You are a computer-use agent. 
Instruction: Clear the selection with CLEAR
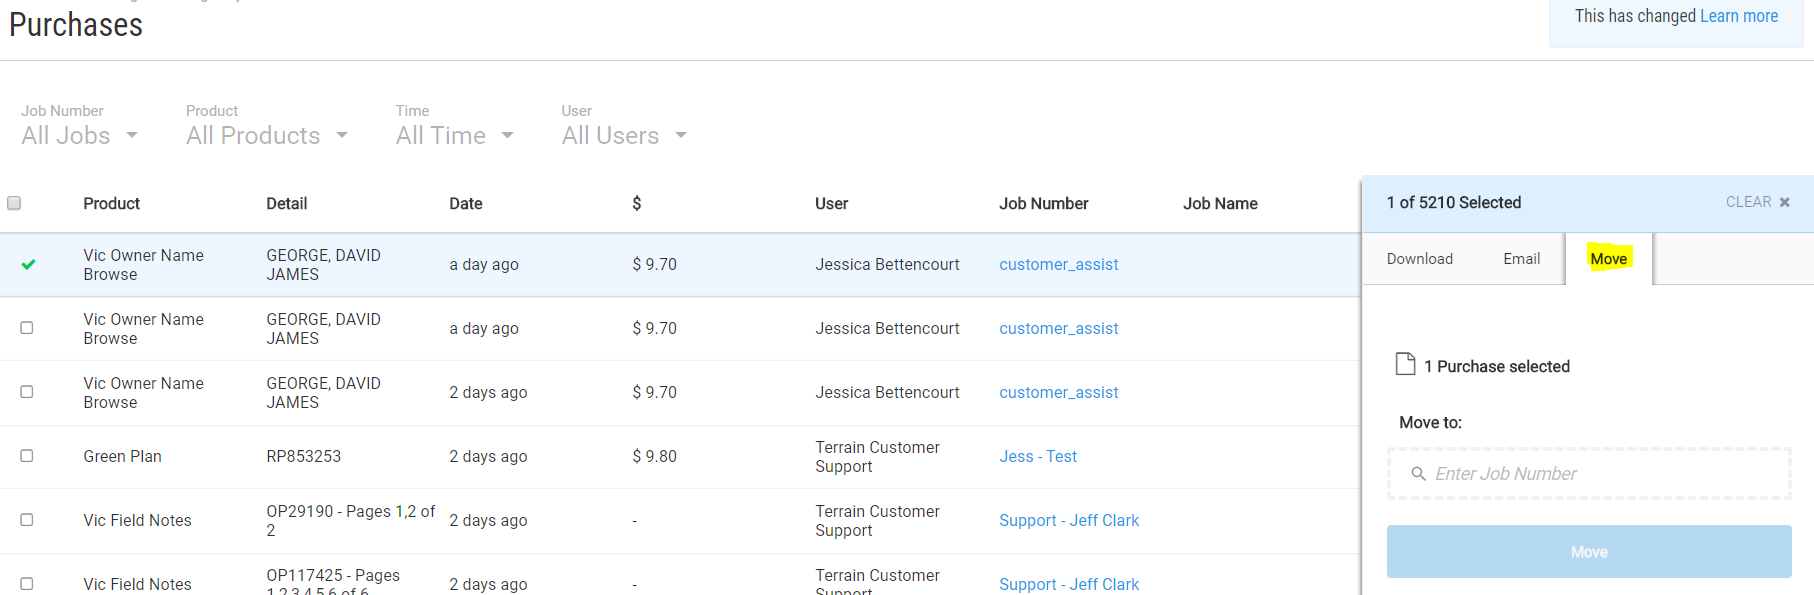click(x=1748, y=202)
